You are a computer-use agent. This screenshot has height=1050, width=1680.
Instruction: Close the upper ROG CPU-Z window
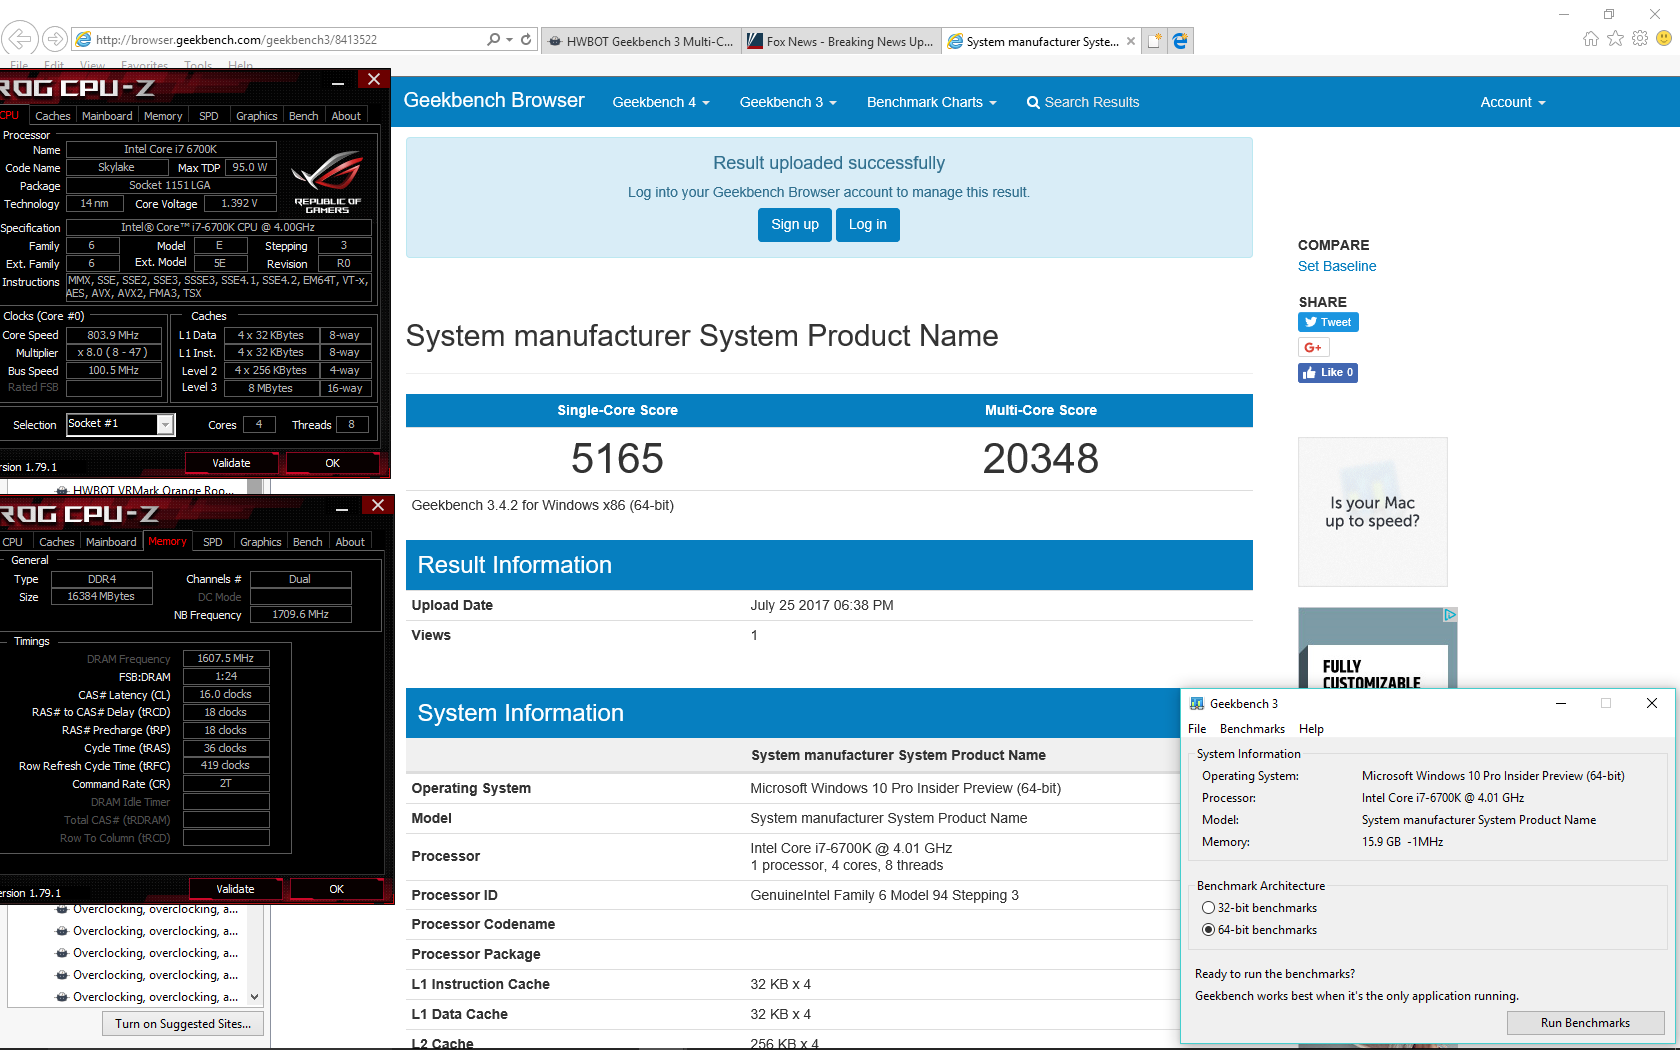point(373,80)
